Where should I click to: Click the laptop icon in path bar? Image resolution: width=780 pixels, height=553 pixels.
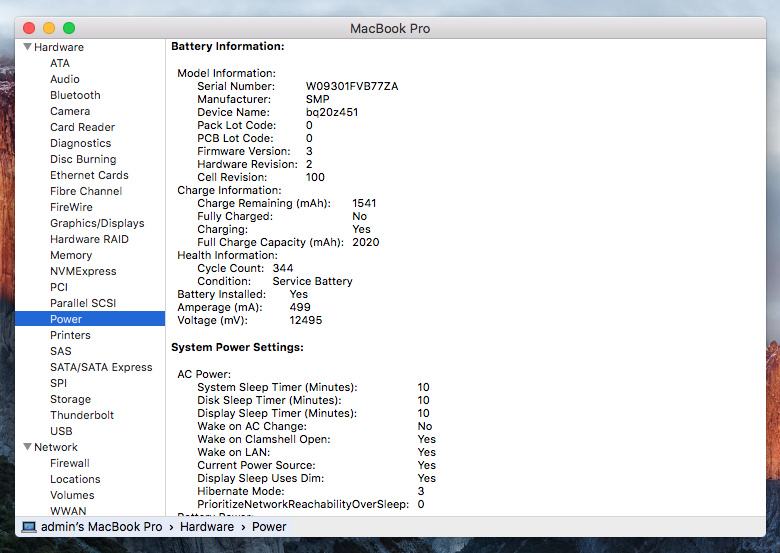29,527
